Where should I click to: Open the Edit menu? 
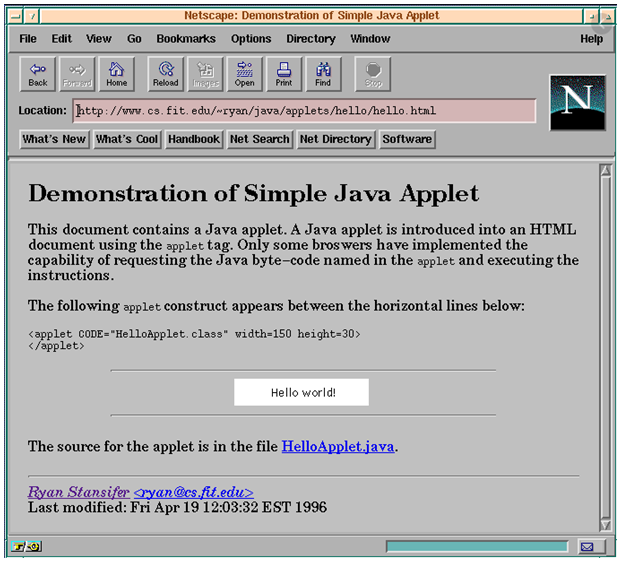(62, 39)
